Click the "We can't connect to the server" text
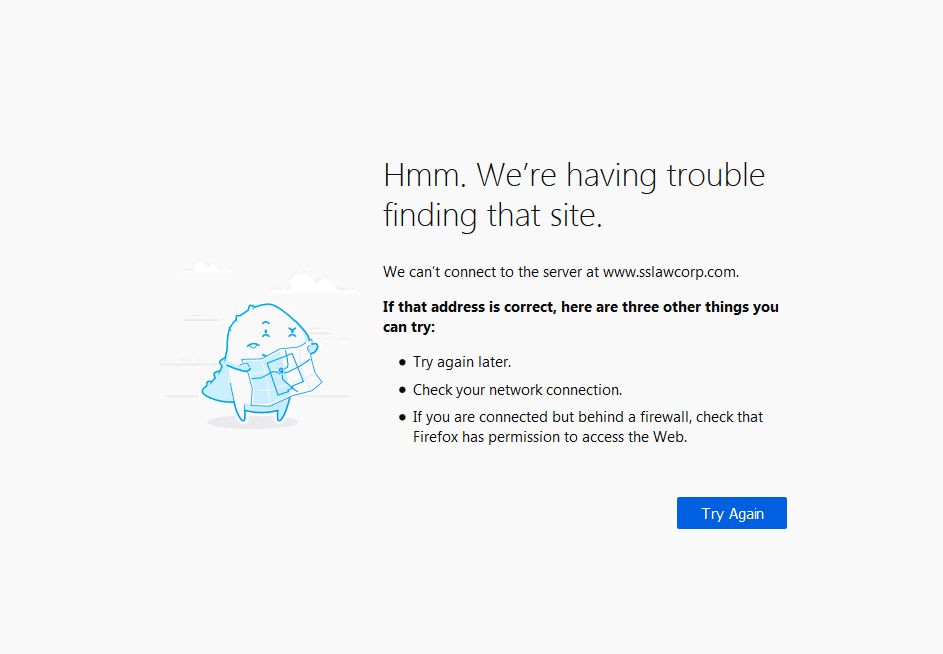943x654 pixels. (490, 271)
